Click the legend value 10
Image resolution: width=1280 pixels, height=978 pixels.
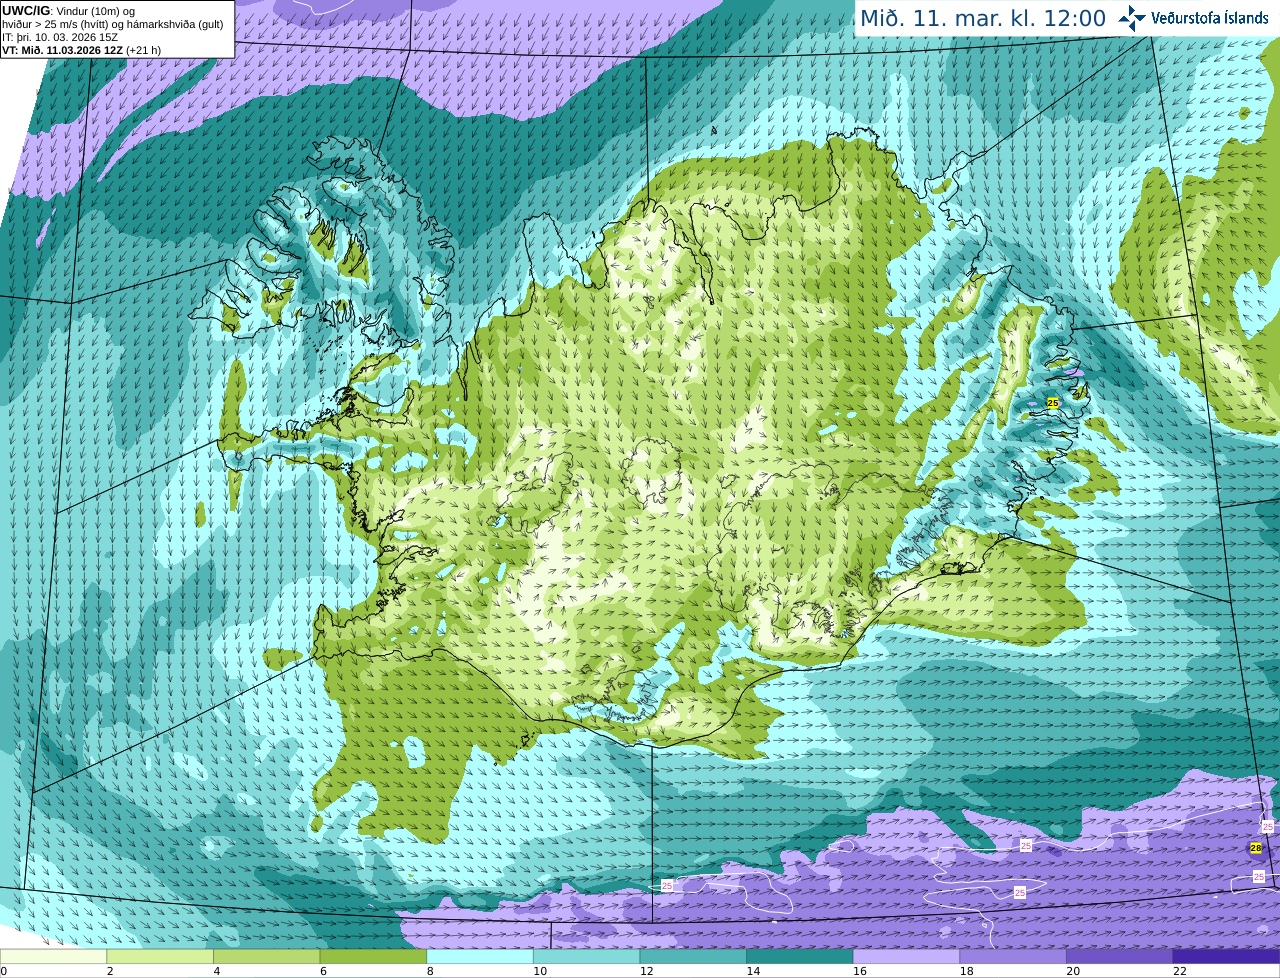[x=540, y=971]
